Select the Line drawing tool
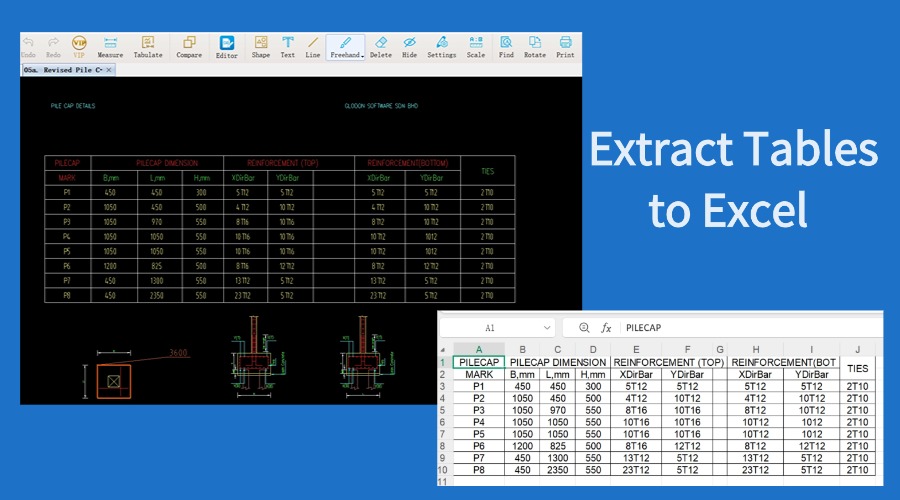 tap(313, 46)
